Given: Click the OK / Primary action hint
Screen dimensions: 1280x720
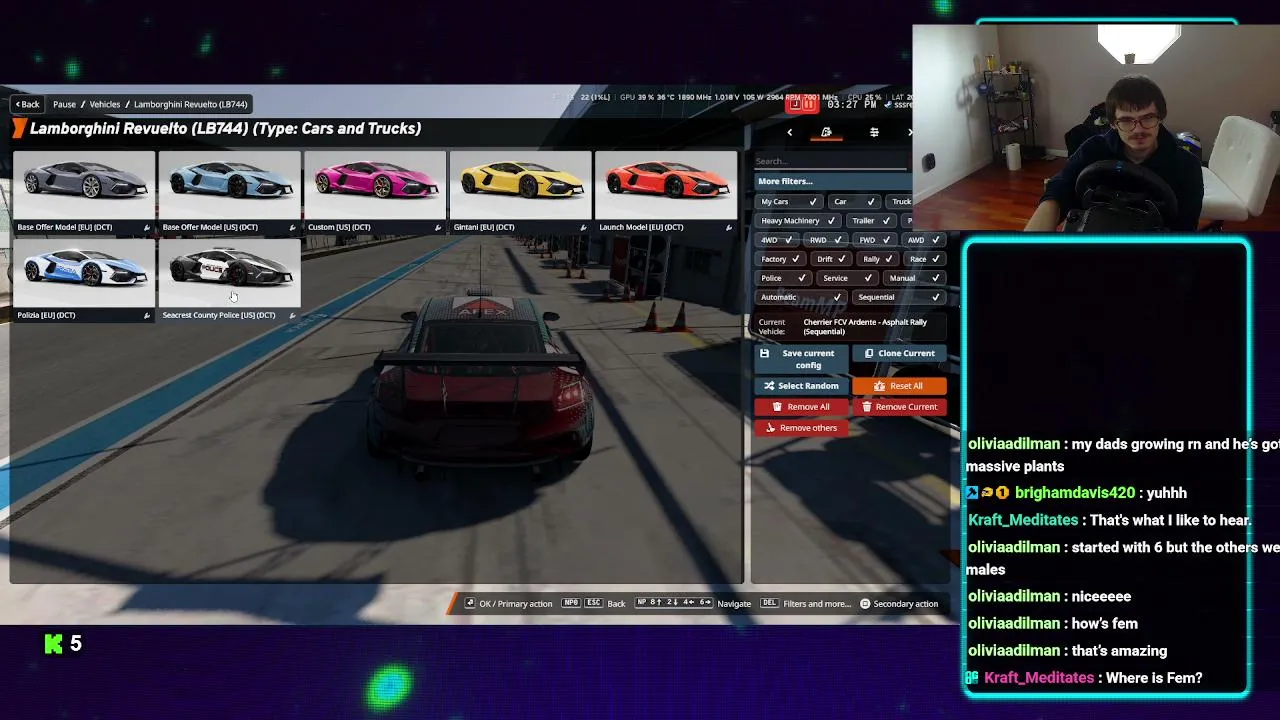Looking at the screenshot, I should tap(508, 604).
